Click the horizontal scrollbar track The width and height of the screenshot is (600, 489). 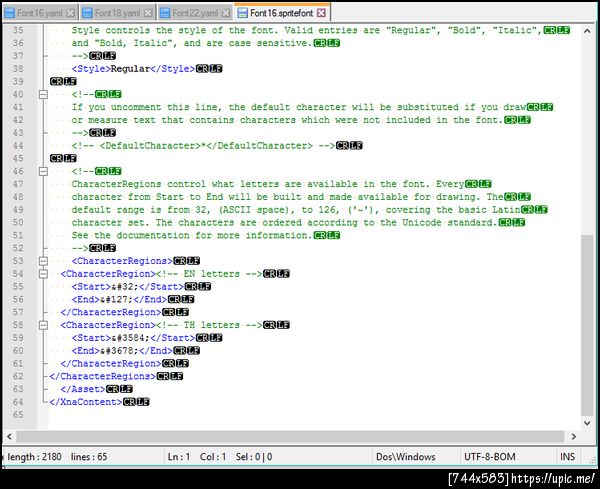290,436
